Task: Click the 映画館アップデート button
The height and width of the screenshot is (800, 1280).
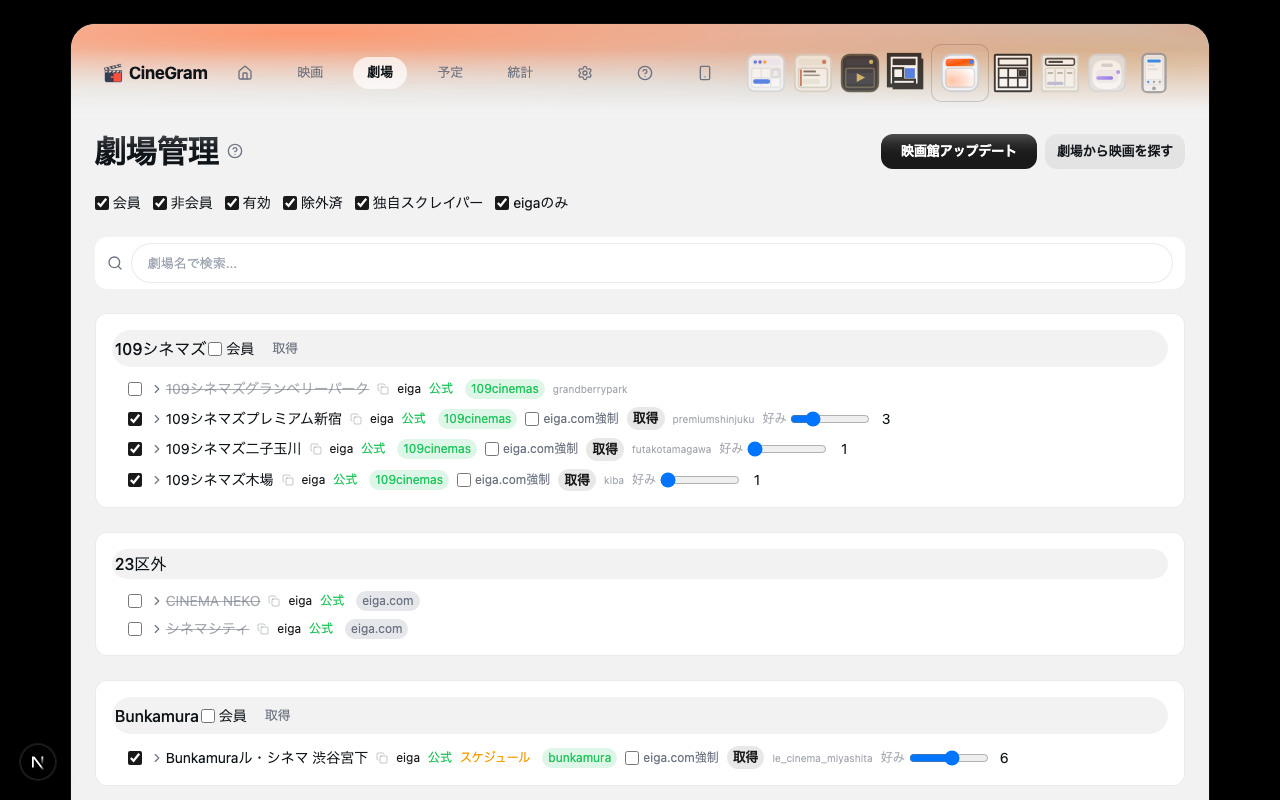Action: click(x=958, y=151)
